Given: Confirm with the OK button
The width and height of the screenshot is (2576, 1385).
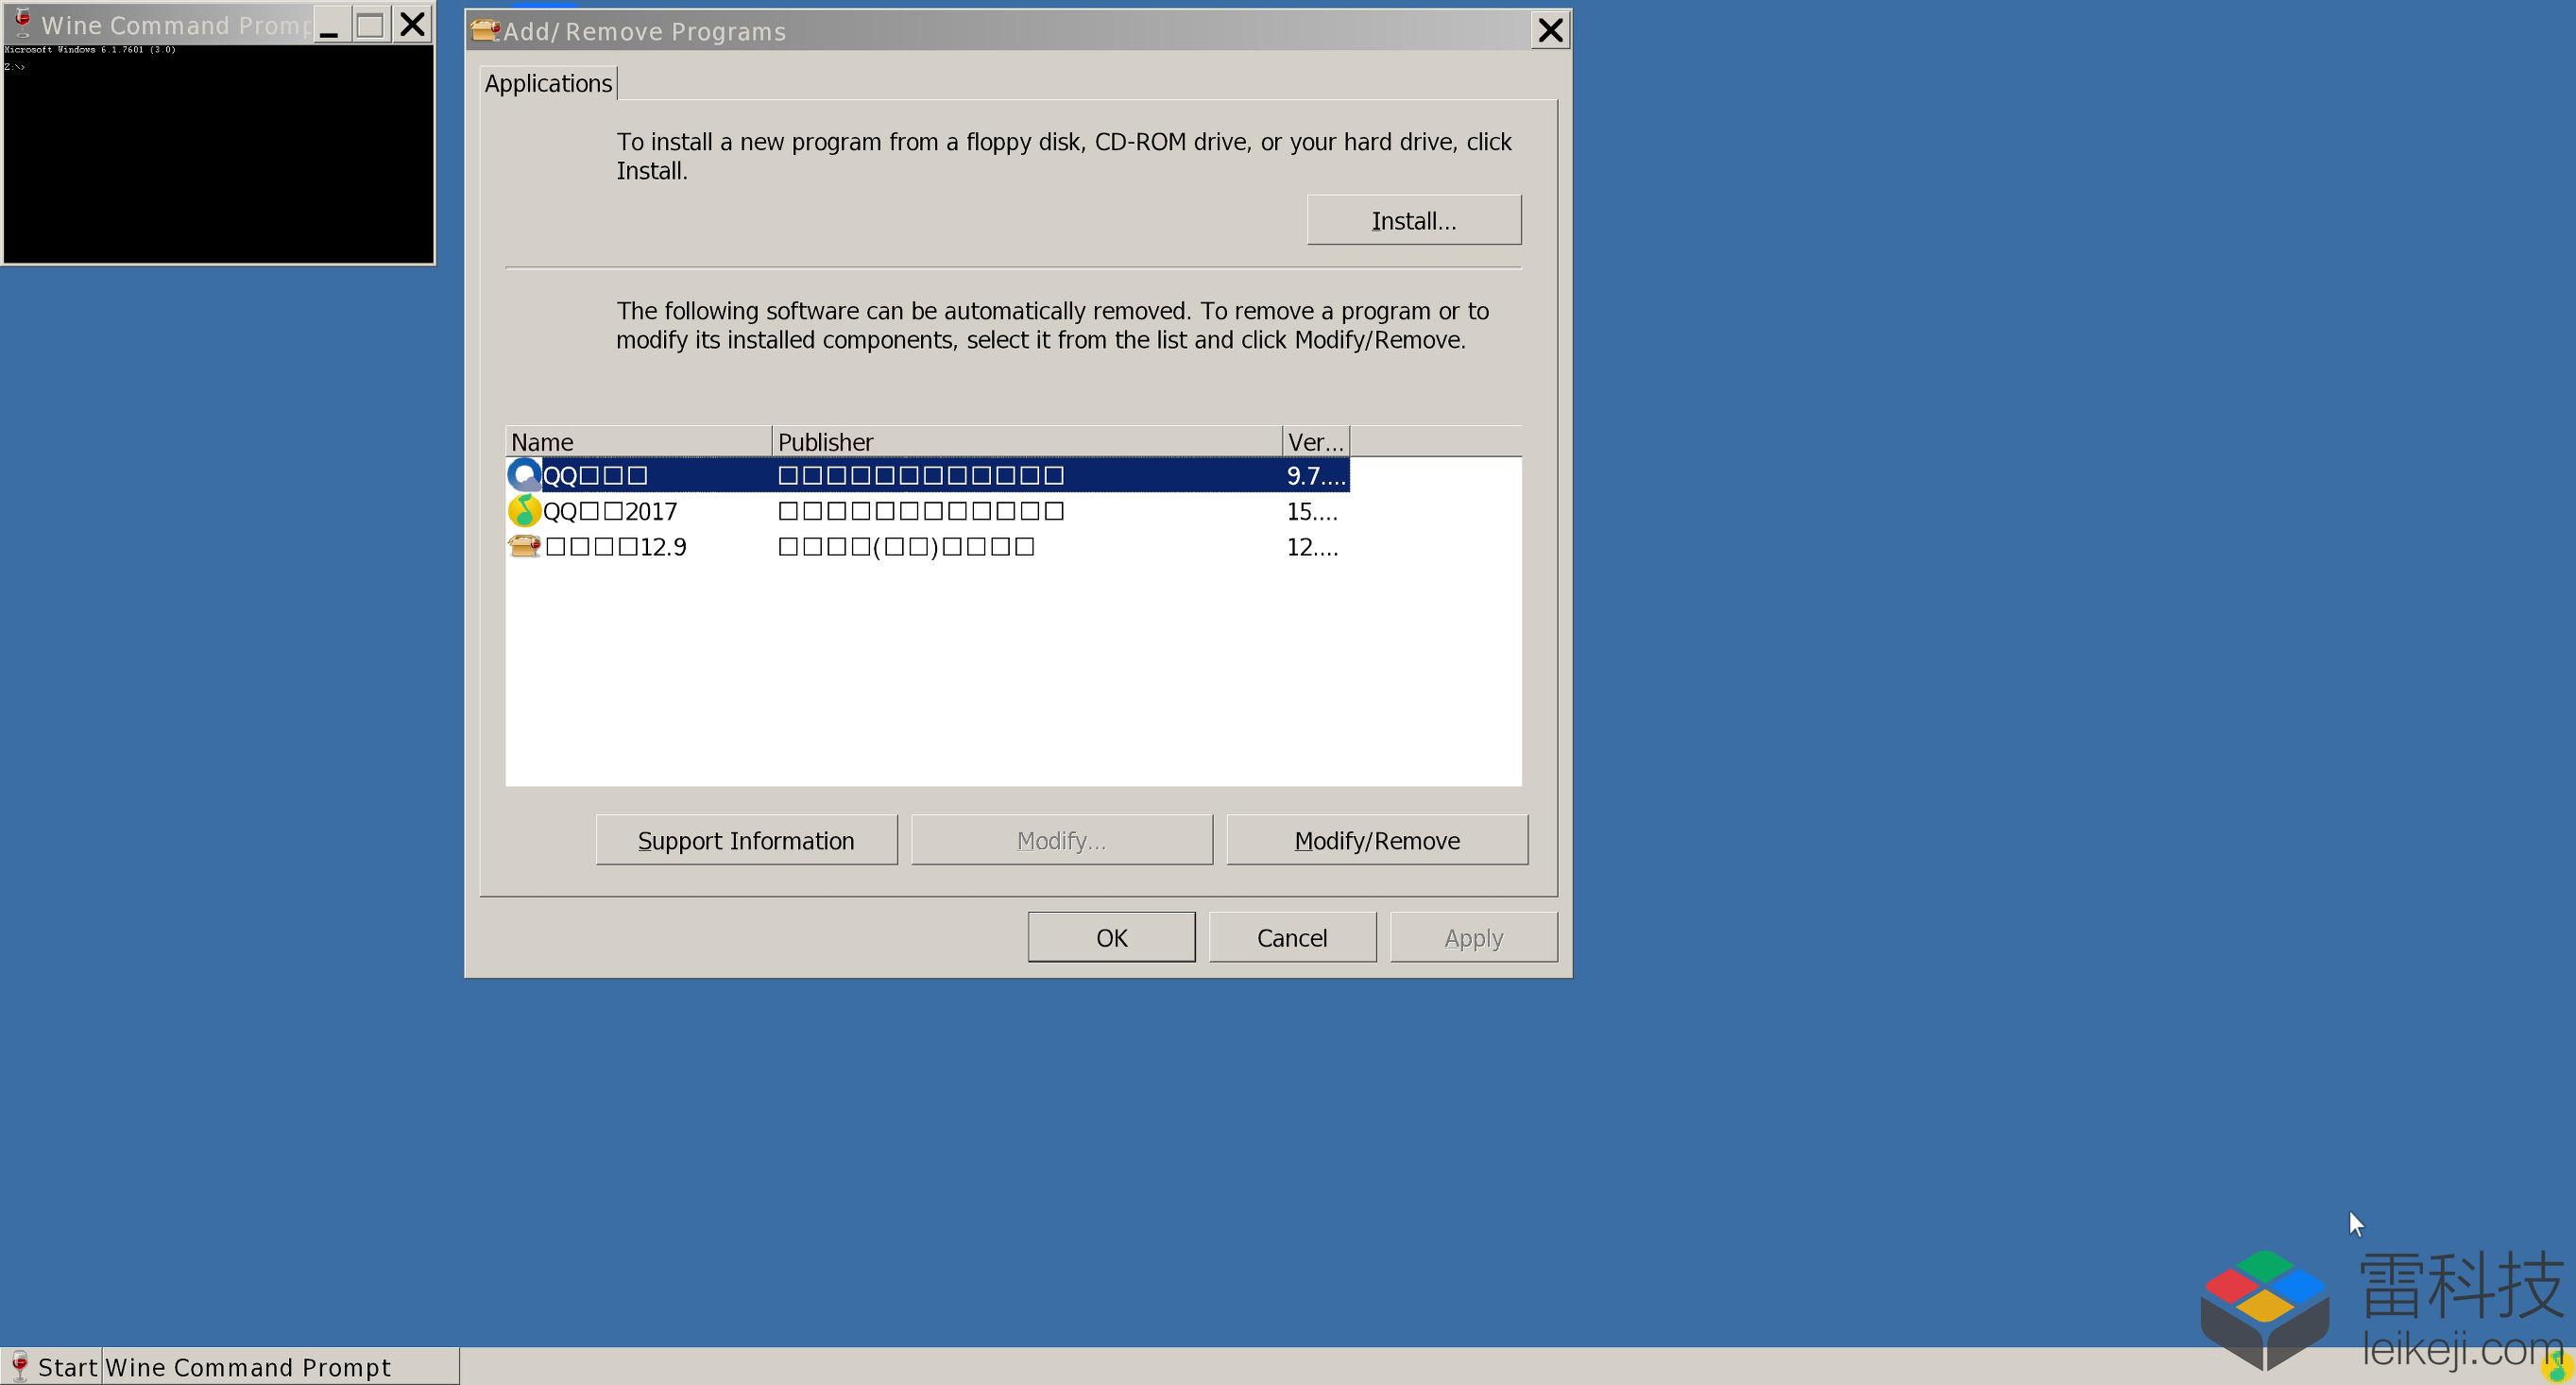Looking at the screenshot, I should coord(1111,937).
